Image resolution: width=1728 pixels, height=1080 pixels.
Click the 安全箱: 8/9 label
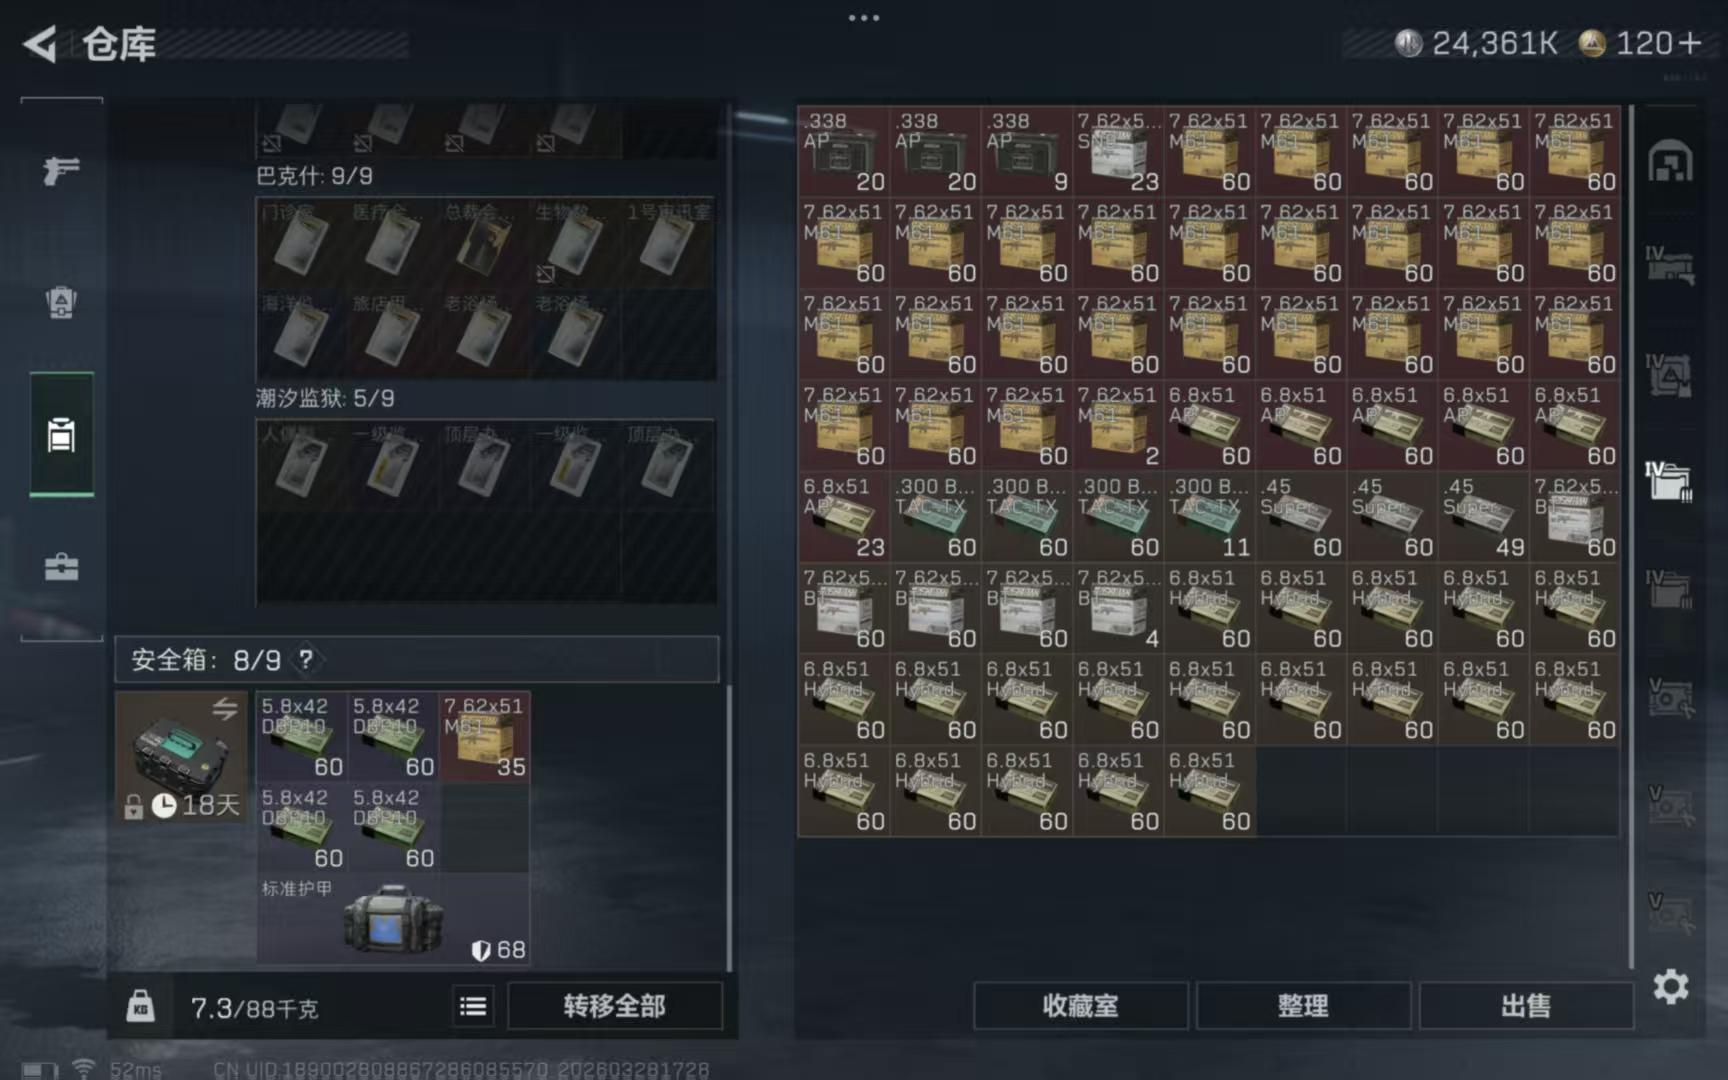click(206, 660)
